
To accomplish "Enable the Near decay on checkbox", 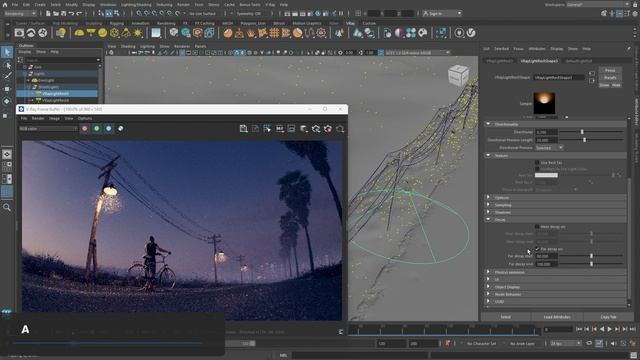I will pyautogui.click(x=537, y=227).
